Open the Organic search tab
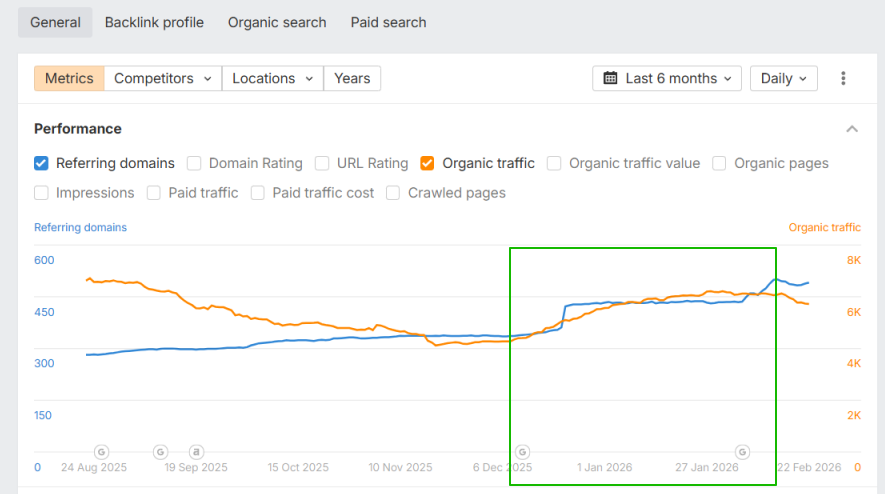 point(277,22)
